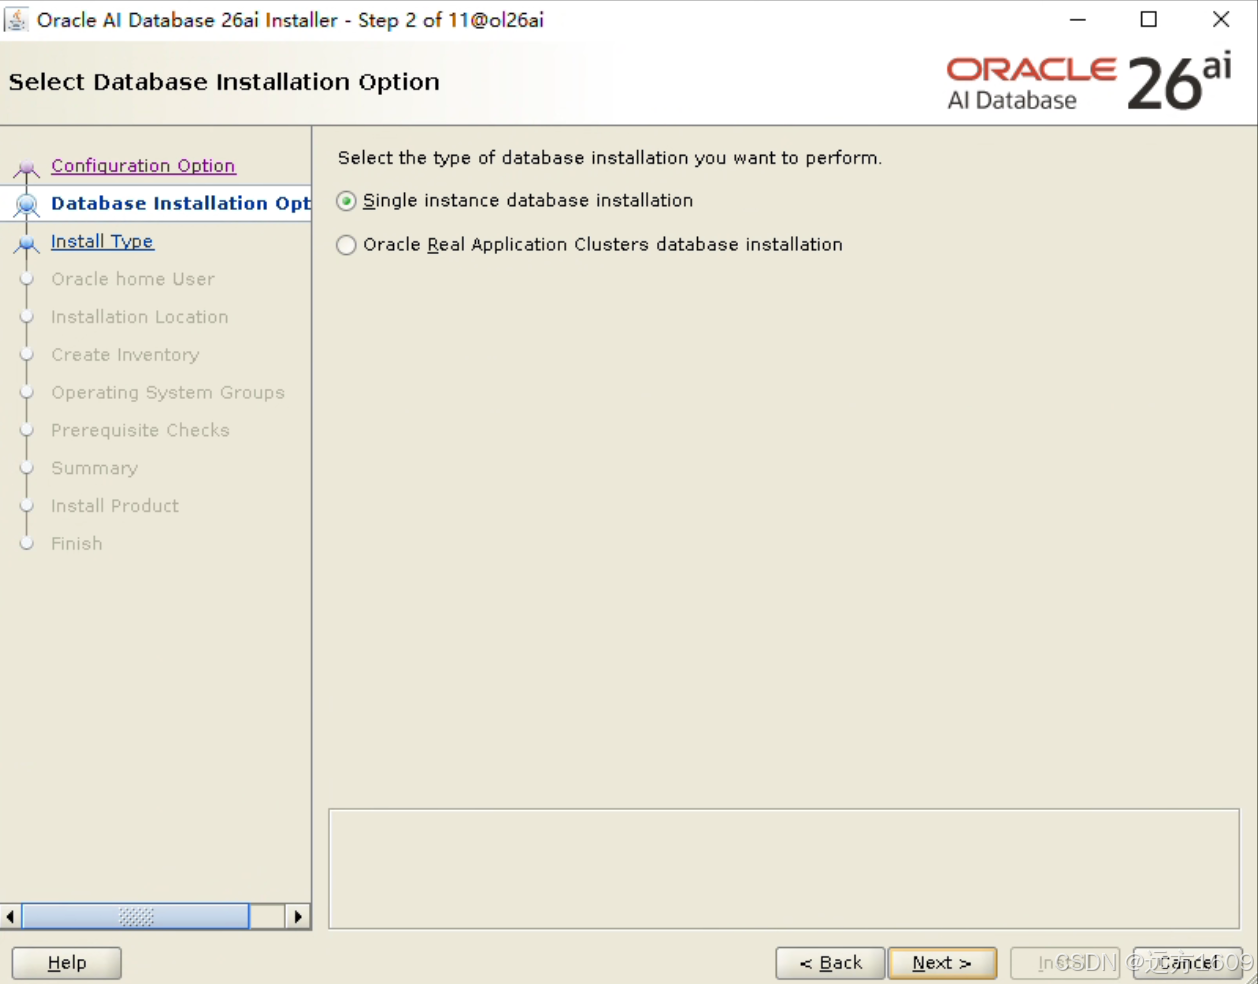Cancel the installer with Cancel button

pos(1188,963)
